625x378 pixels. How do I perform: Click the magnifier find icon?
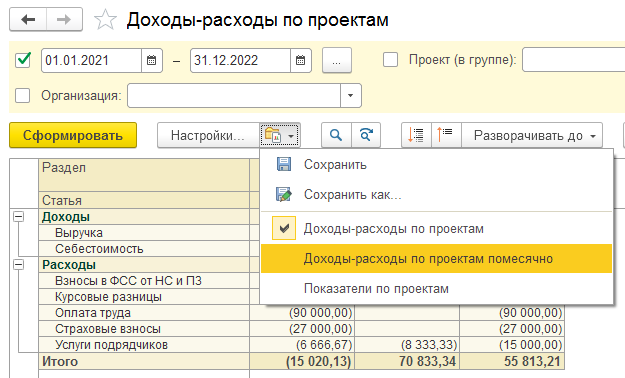point(336,135)
